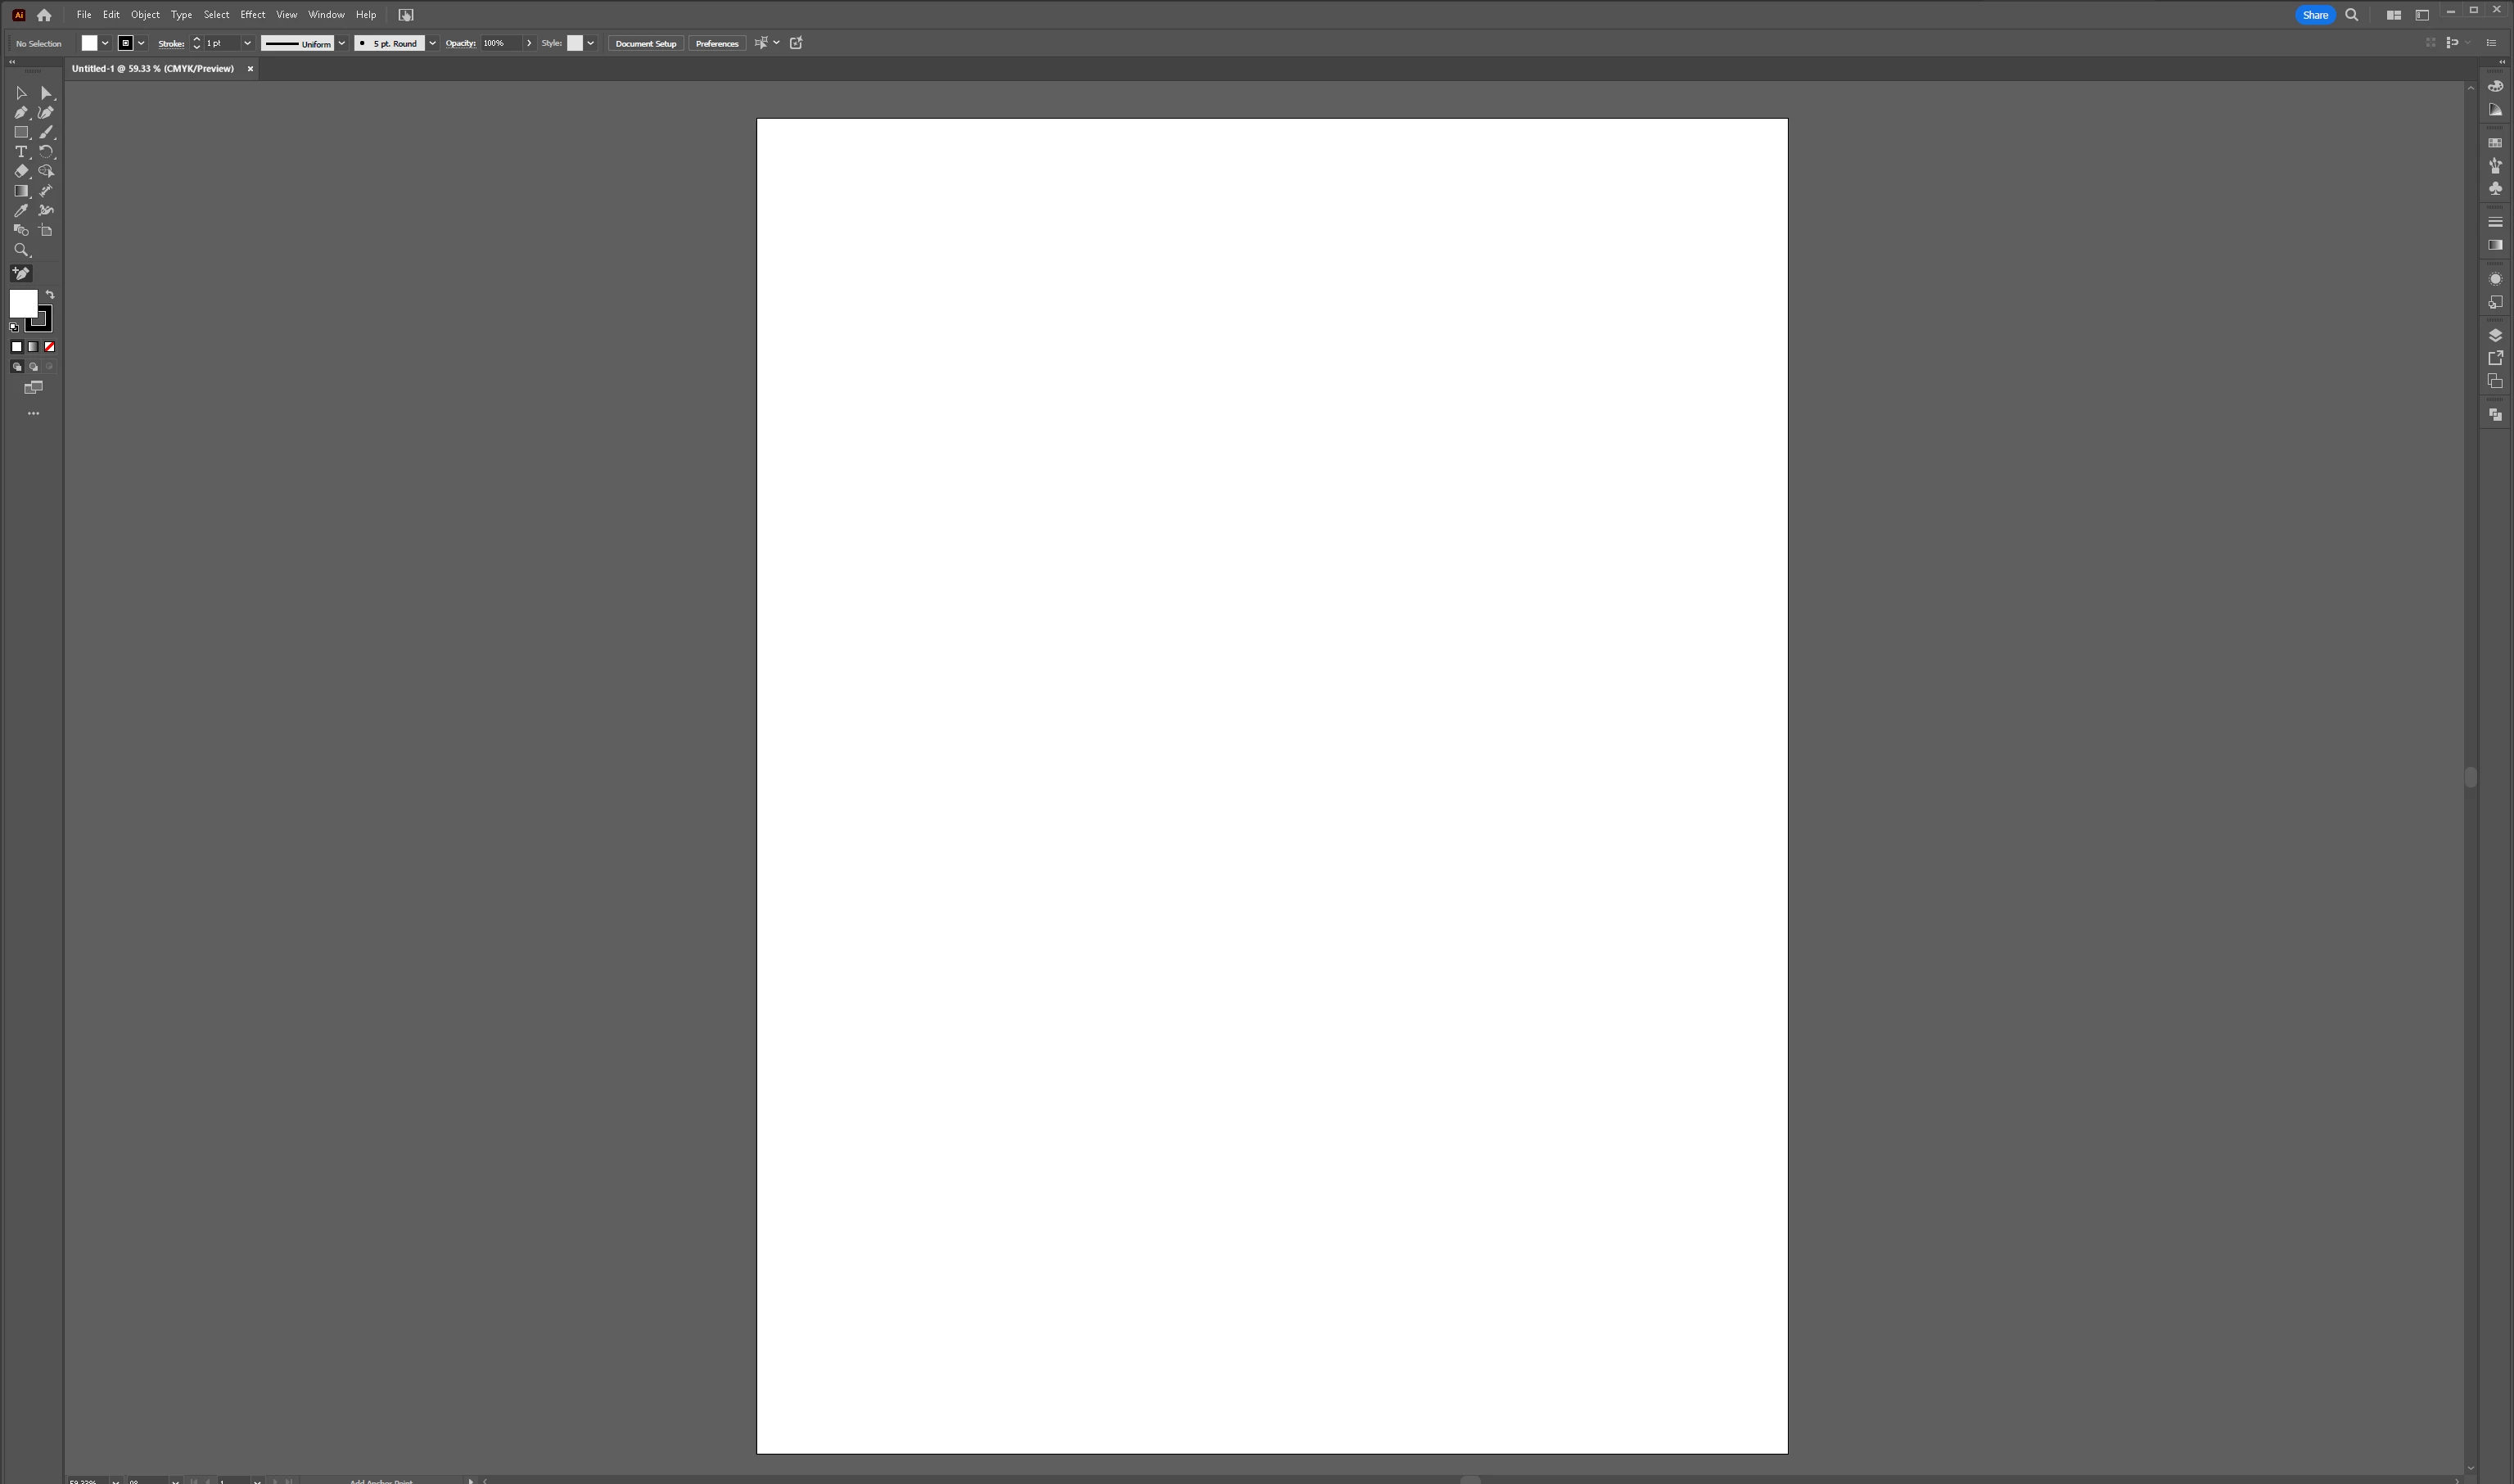Click the Document Setup button
Screen dimensions: 2514x1484
click(646, 43)
